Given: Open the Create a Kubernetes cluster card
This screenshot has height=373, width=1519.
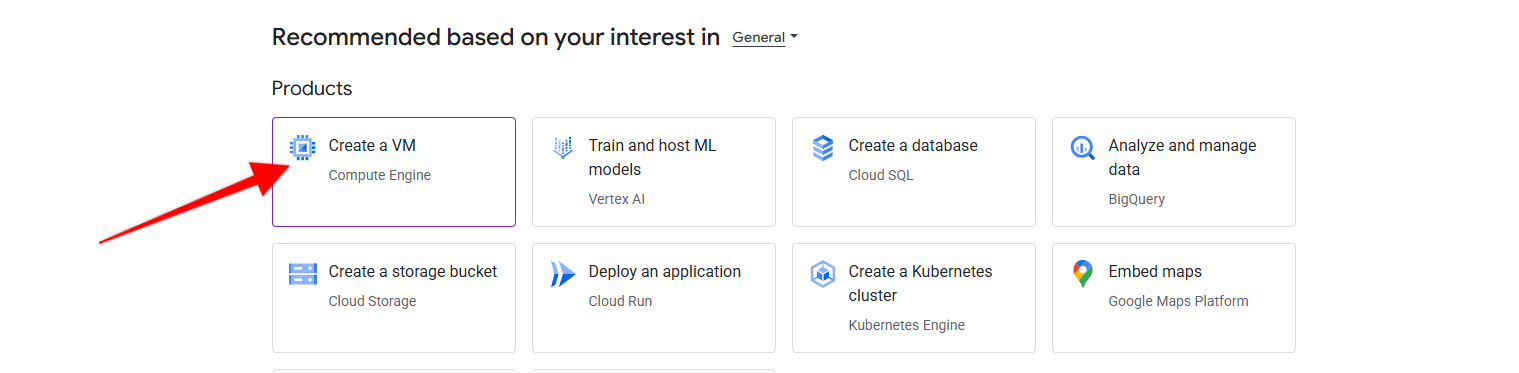Looking at the screenshot, I should pos(914,298).
